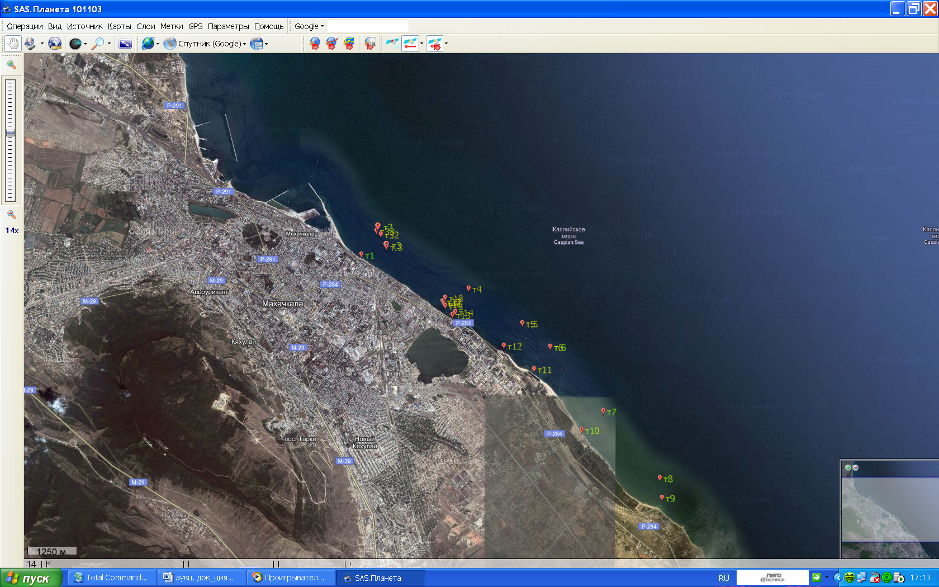Open the Помощь menu

pyautogui.click(x=269, y=26)
